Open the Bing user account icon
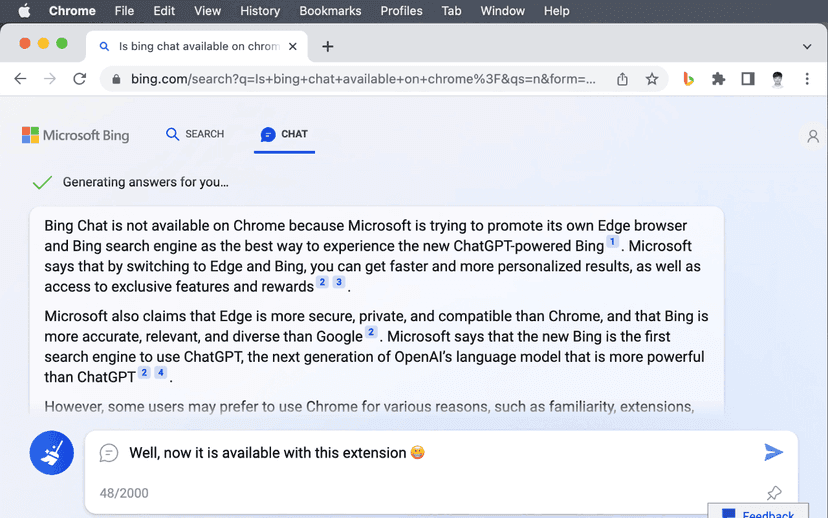 point(813,136)
